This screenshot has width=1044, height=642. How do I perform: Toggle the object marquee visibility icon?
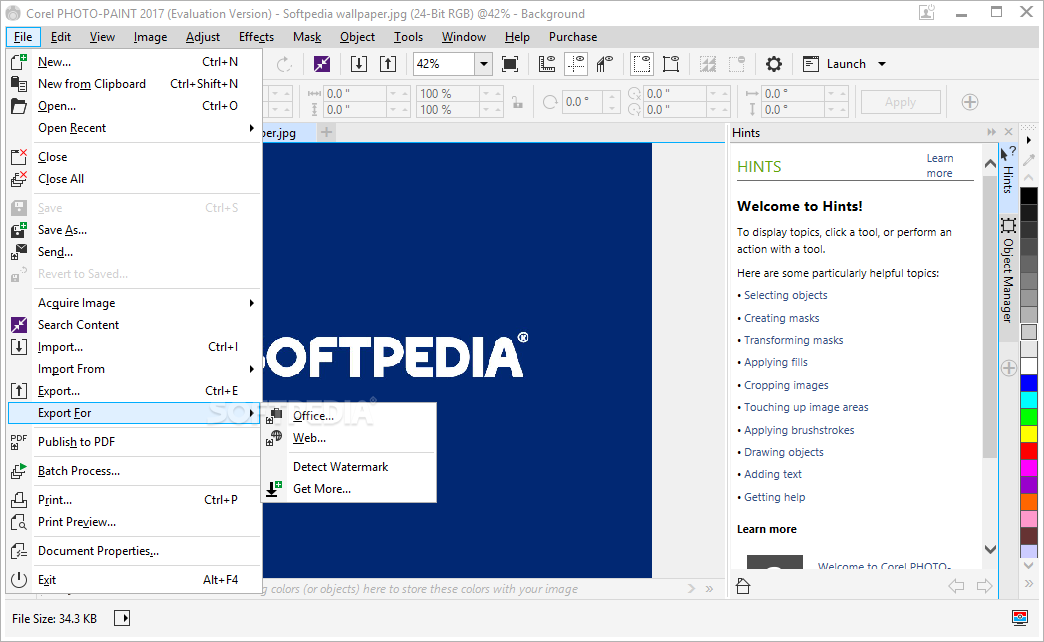671,64
